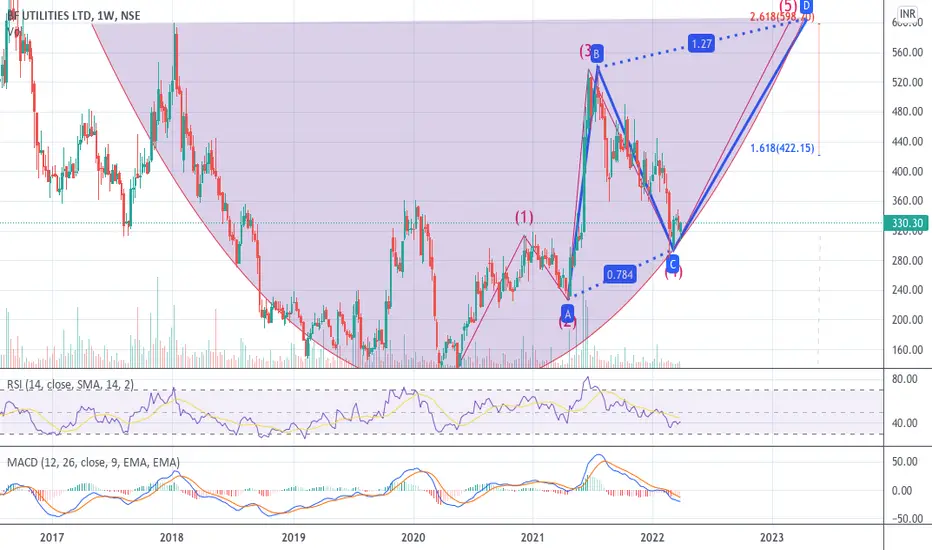Image resolution: width=932 pixels, height=550 pixels.
Task: Select the RSI indicator legend
Action: pyautogui.click(x=70, y=385)
